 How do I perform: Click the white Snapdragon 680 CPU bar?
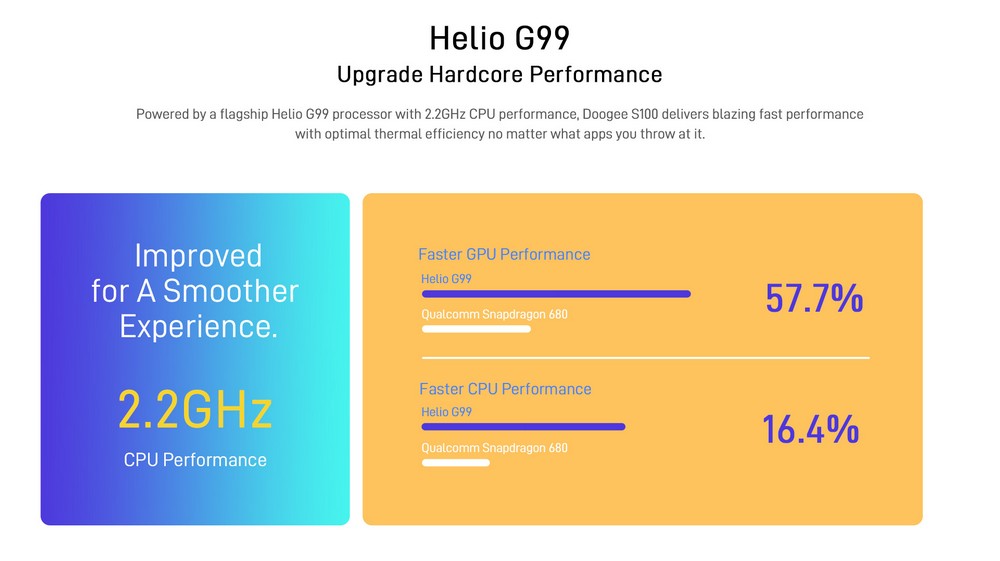click(x=456, y=463)
